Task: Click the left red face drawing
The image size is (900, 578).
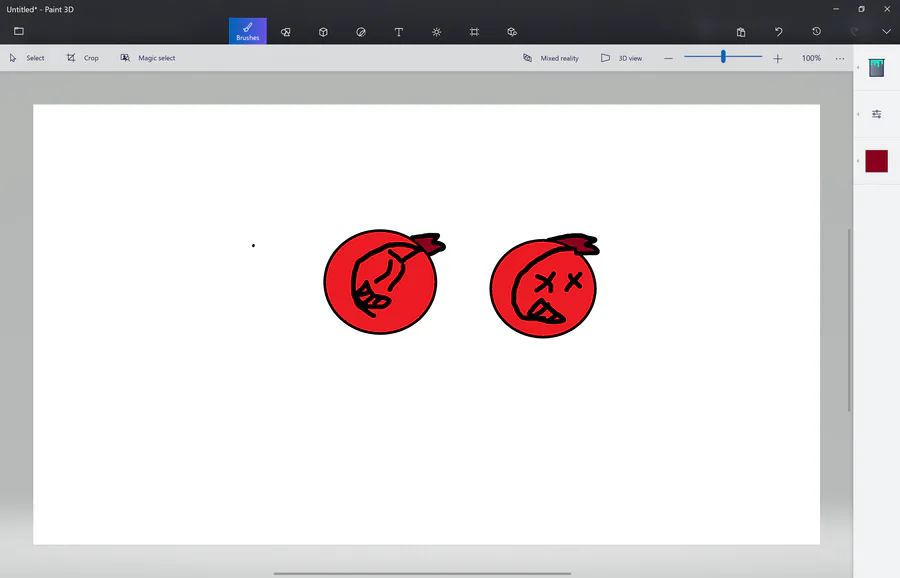Action: coord(382,282)
